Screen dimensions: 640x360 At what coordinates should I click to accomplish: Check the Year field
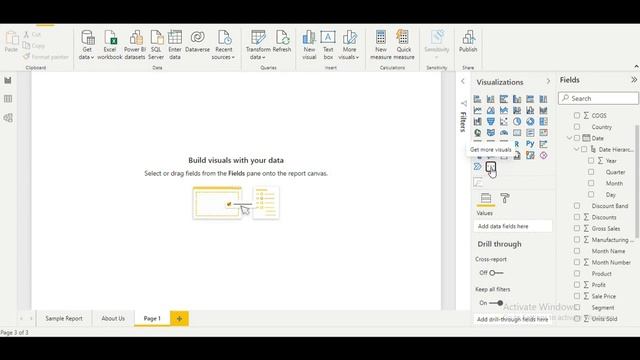click(x=591, y=161)
